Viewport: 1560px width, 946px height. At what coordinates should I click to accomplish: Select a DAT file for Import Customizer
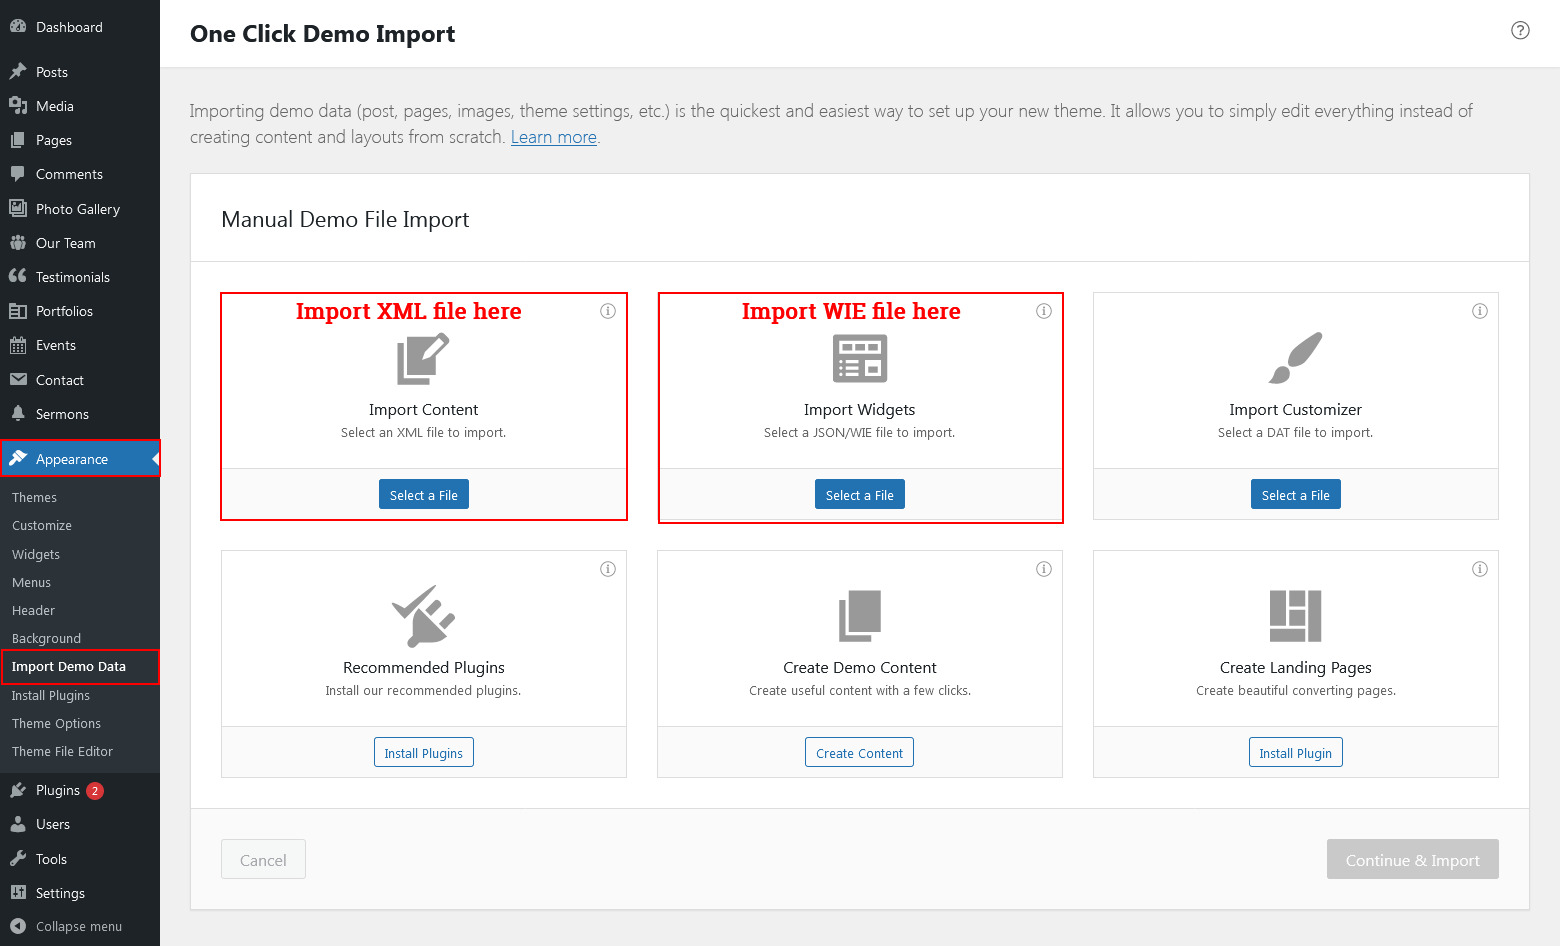[1295, 495]
